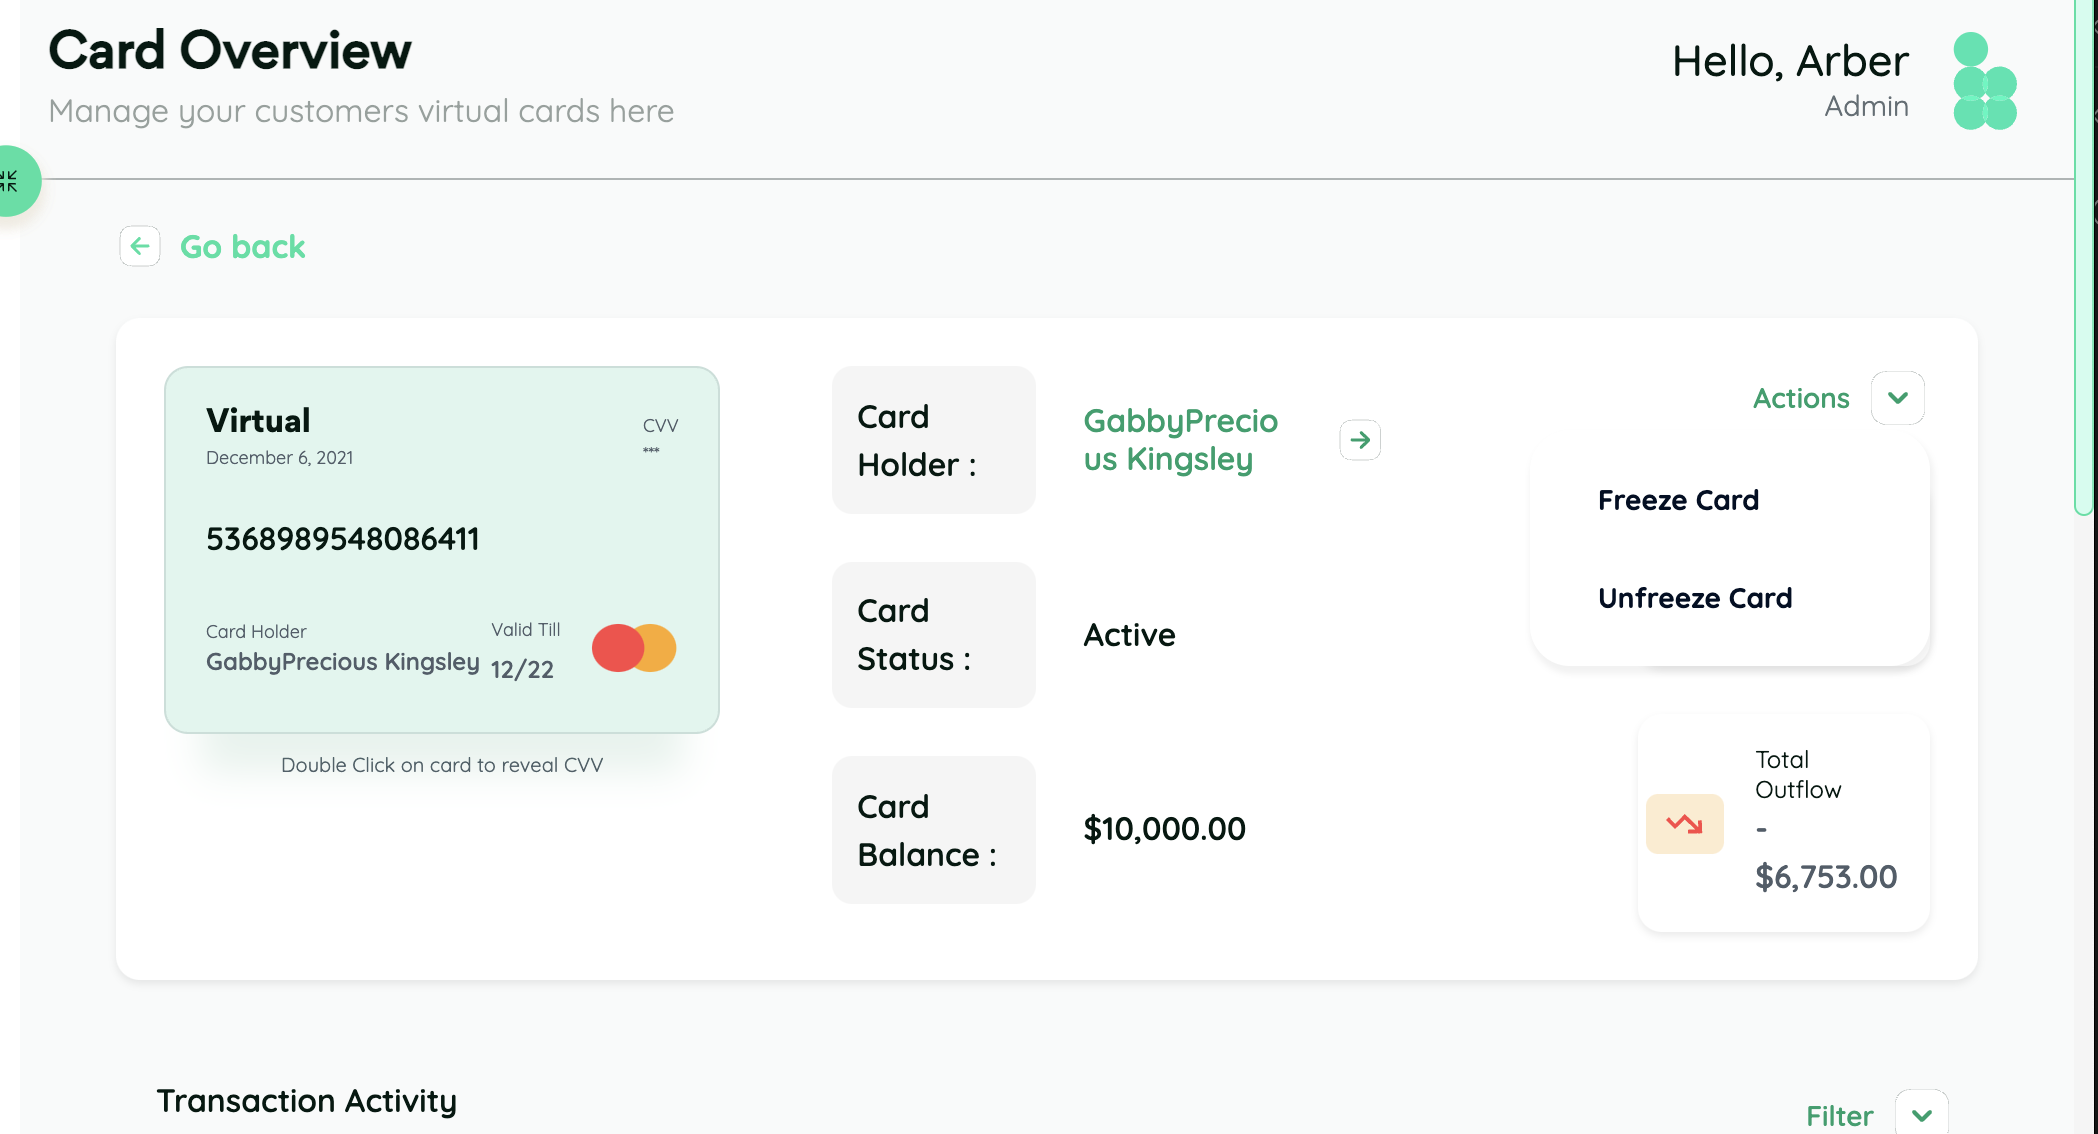Click the Filter label
The image size is (2098, 1134).
coord(1839,1115)
